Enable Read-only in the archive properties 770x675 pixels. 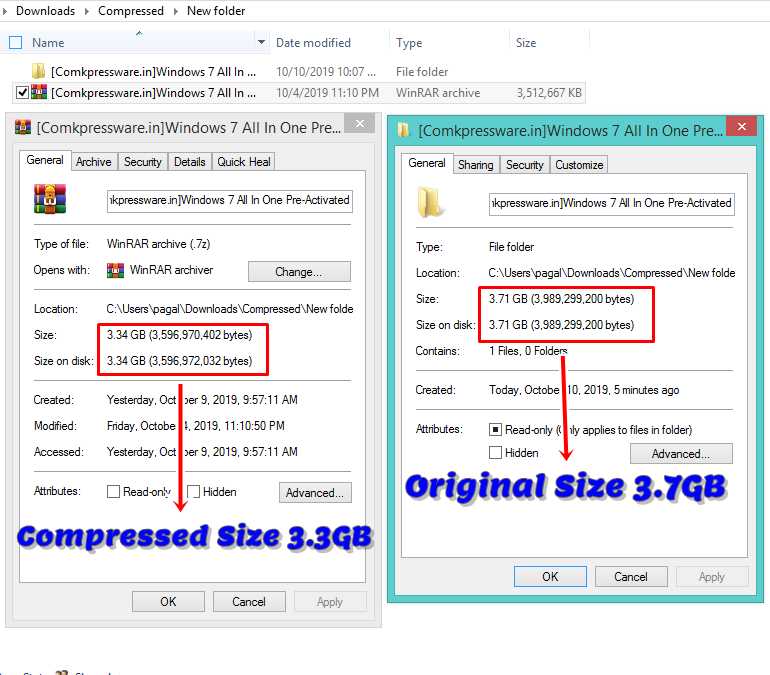[113, 491]
